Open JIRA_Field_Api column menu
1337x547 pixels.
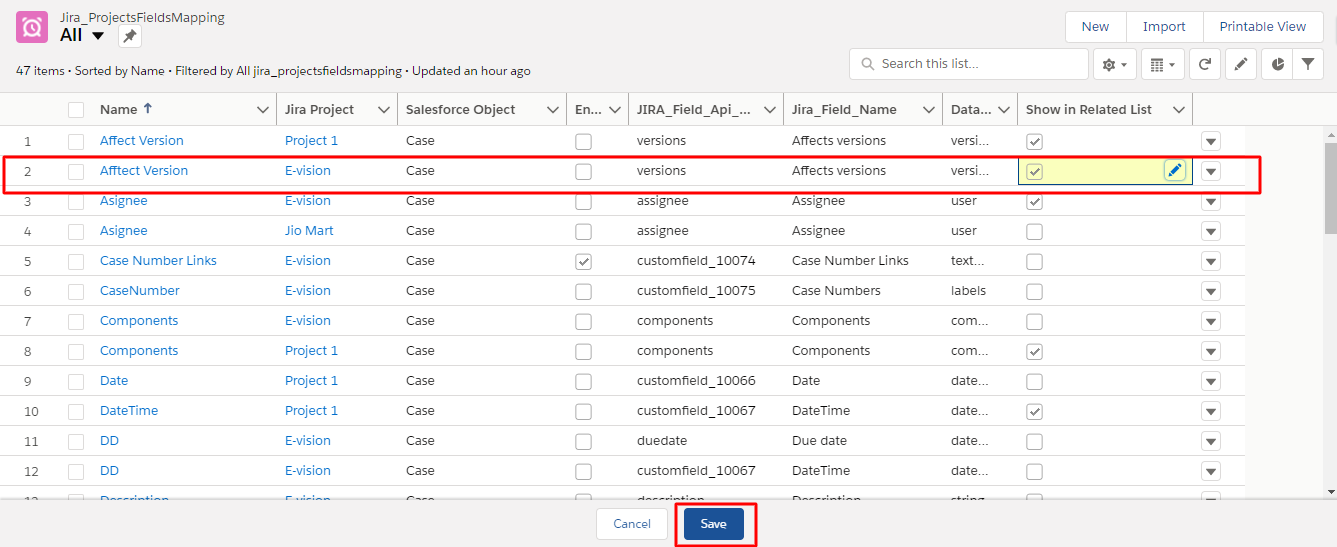click(771, 110)
